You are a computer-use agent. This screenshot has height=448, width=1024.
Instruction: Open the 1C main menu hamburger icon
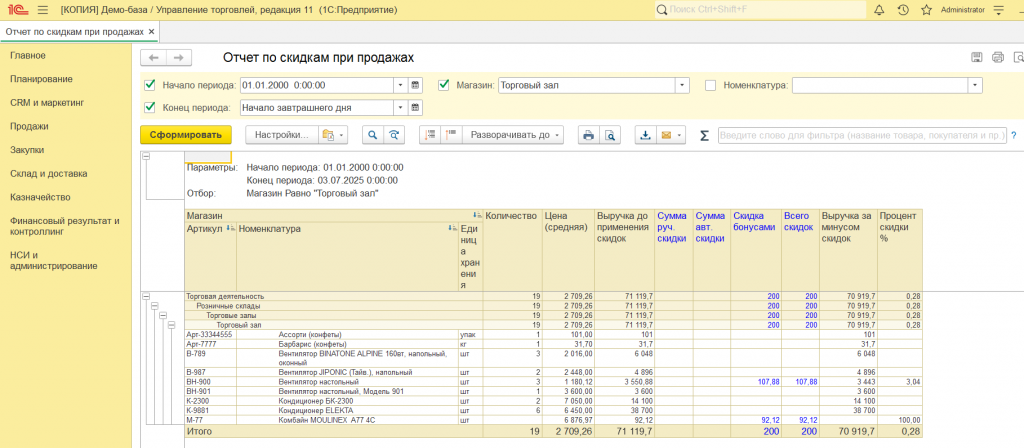click(42, 10)
